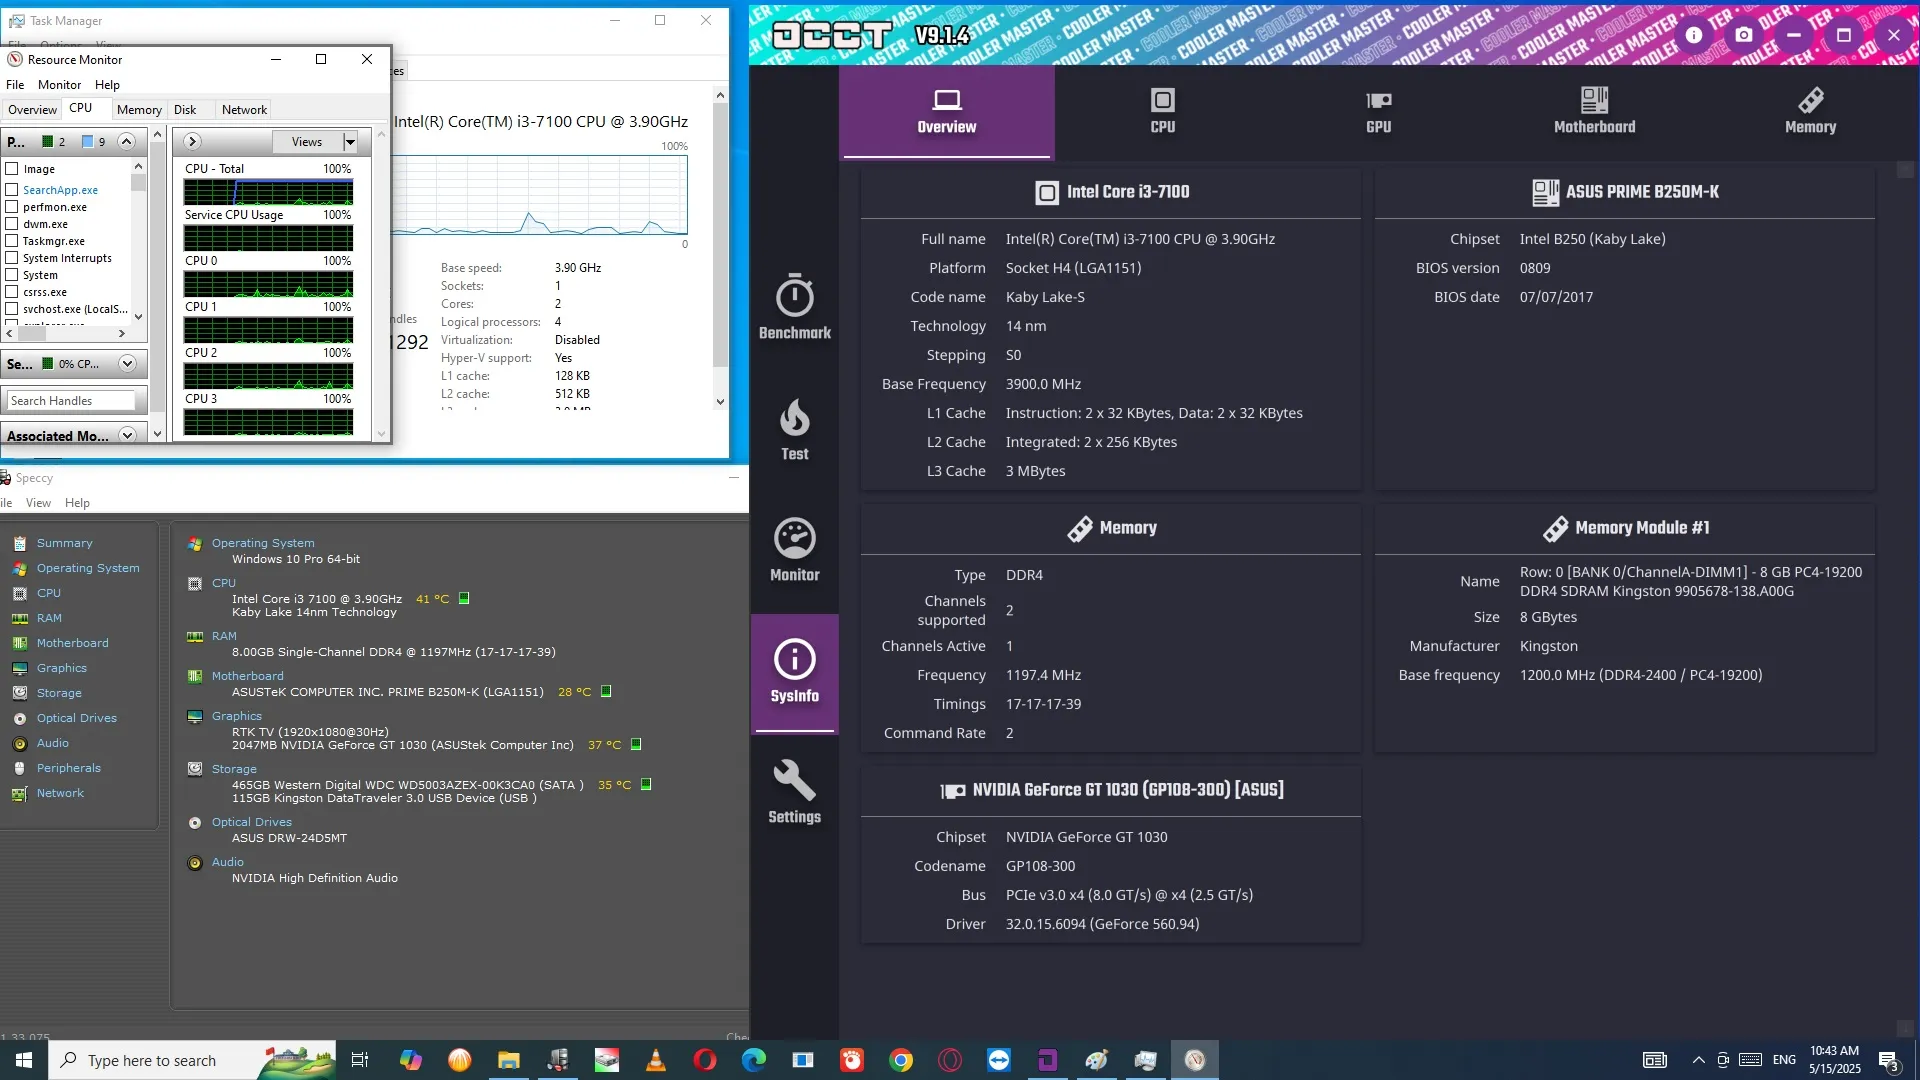Check the Taskmgr.exe process checkbox
The image size is (1920, 1080).
pos(12,241)
